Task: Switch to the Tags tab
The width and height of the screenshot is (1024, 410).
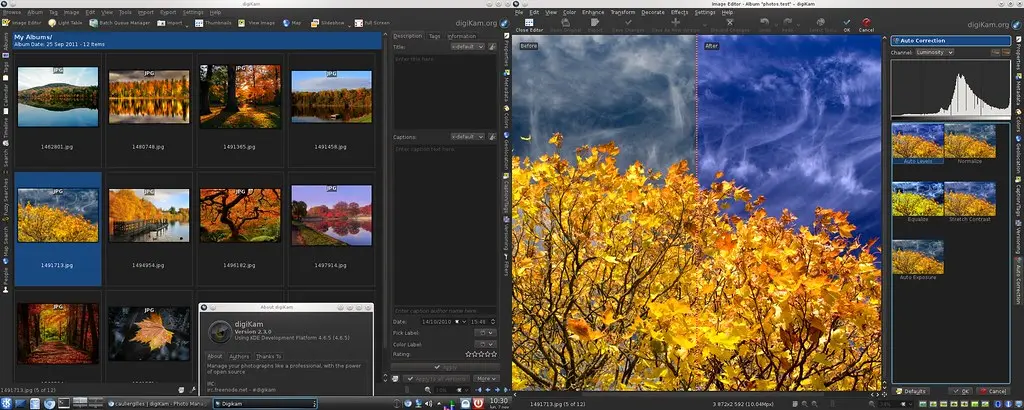Action: [434, 36]
